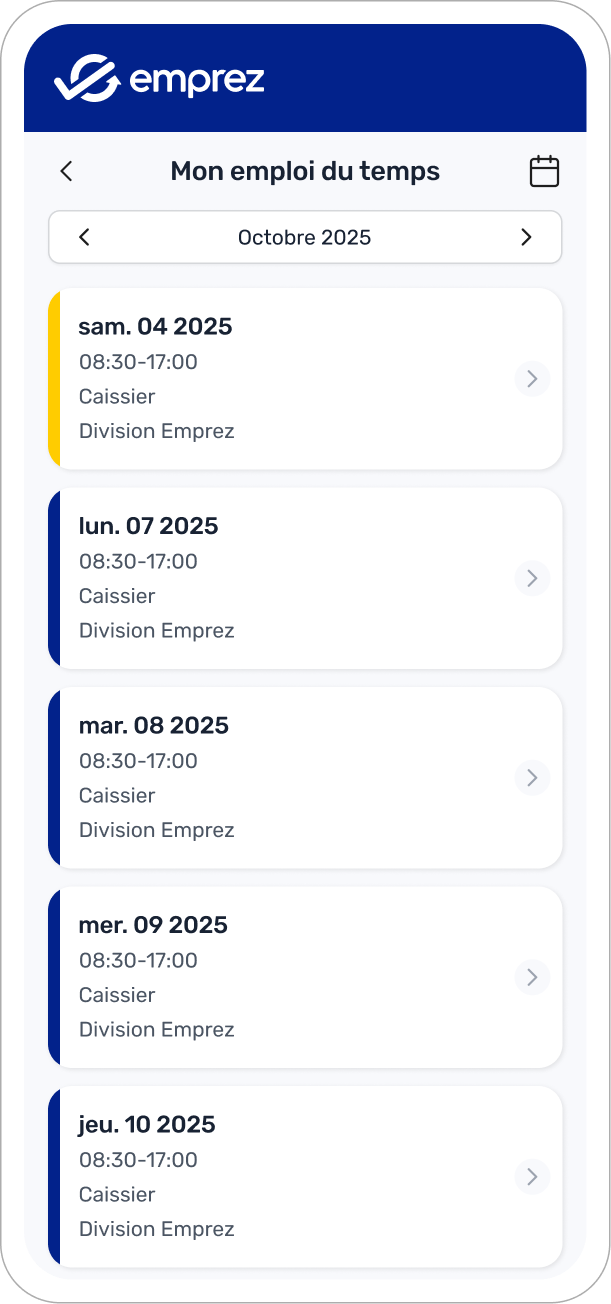This screenshot has width=611, height=1304.
Task: Click the back arrow beside Mon emploi du temps
Action: tap(65, 171)
